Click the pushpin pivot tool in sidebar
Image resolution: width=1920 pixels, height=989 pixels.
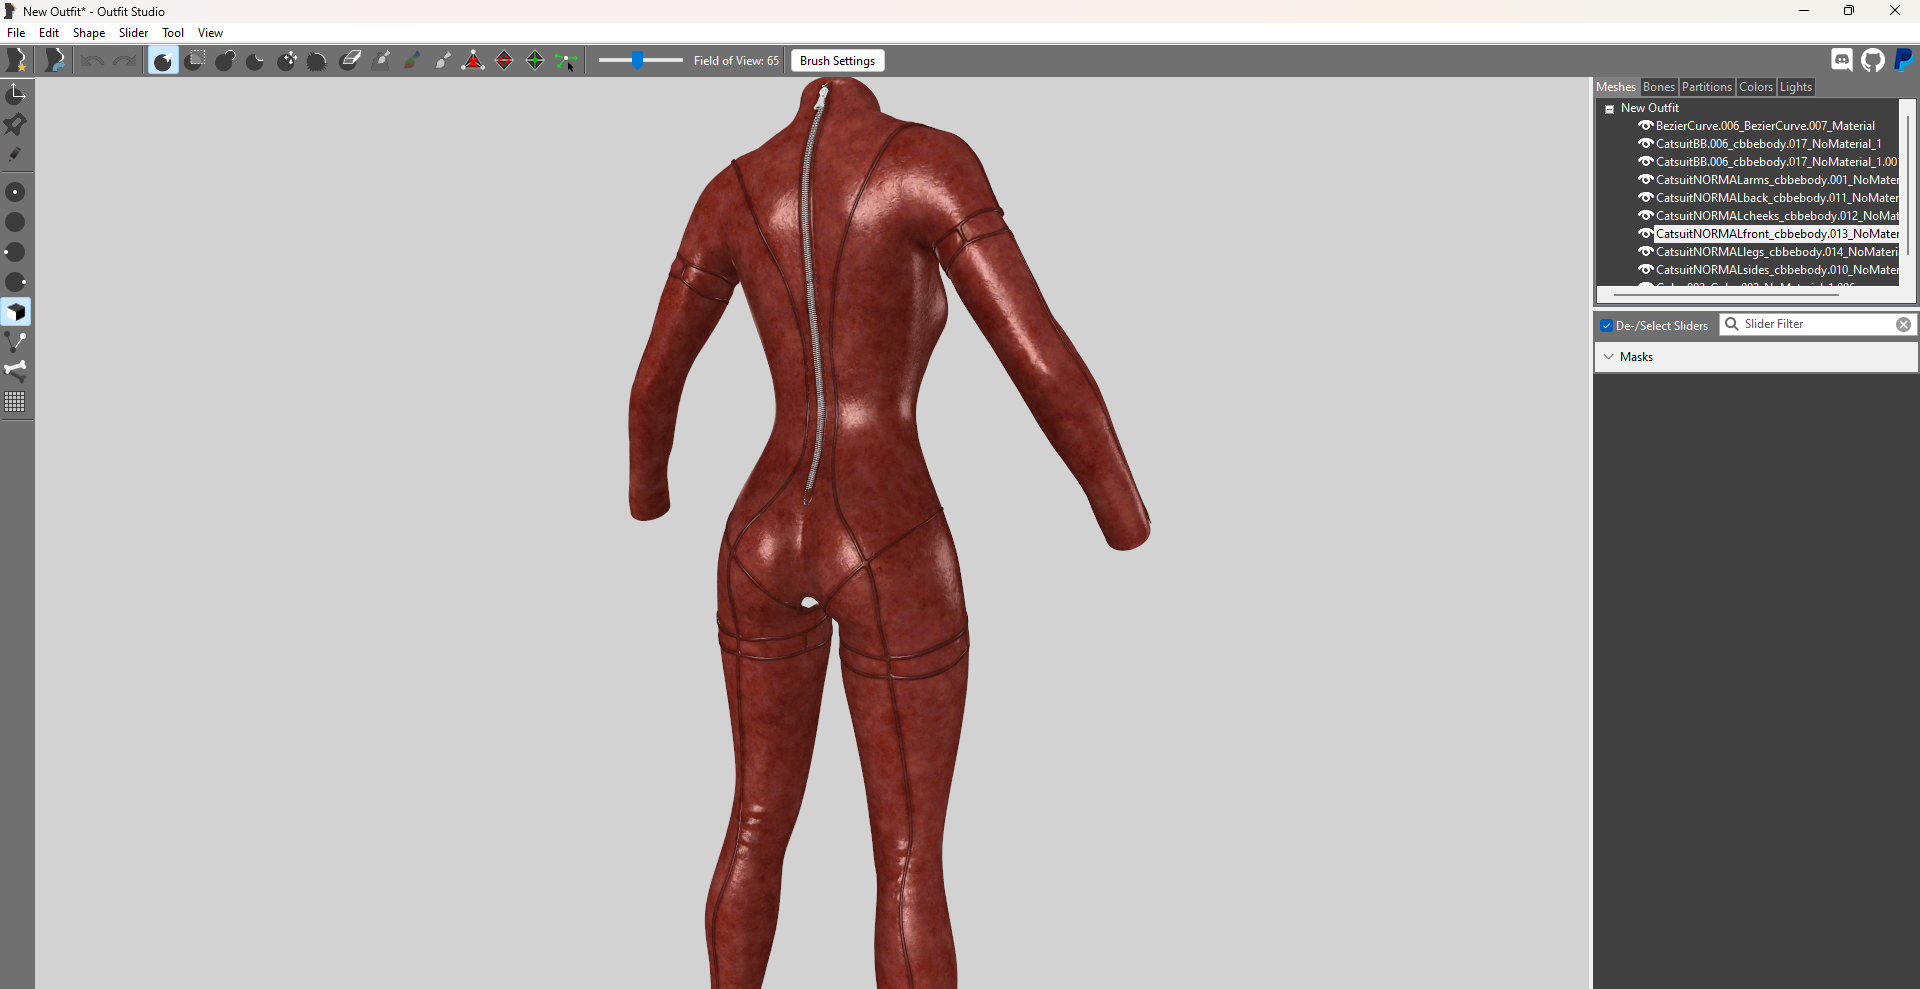pos(15,124)
